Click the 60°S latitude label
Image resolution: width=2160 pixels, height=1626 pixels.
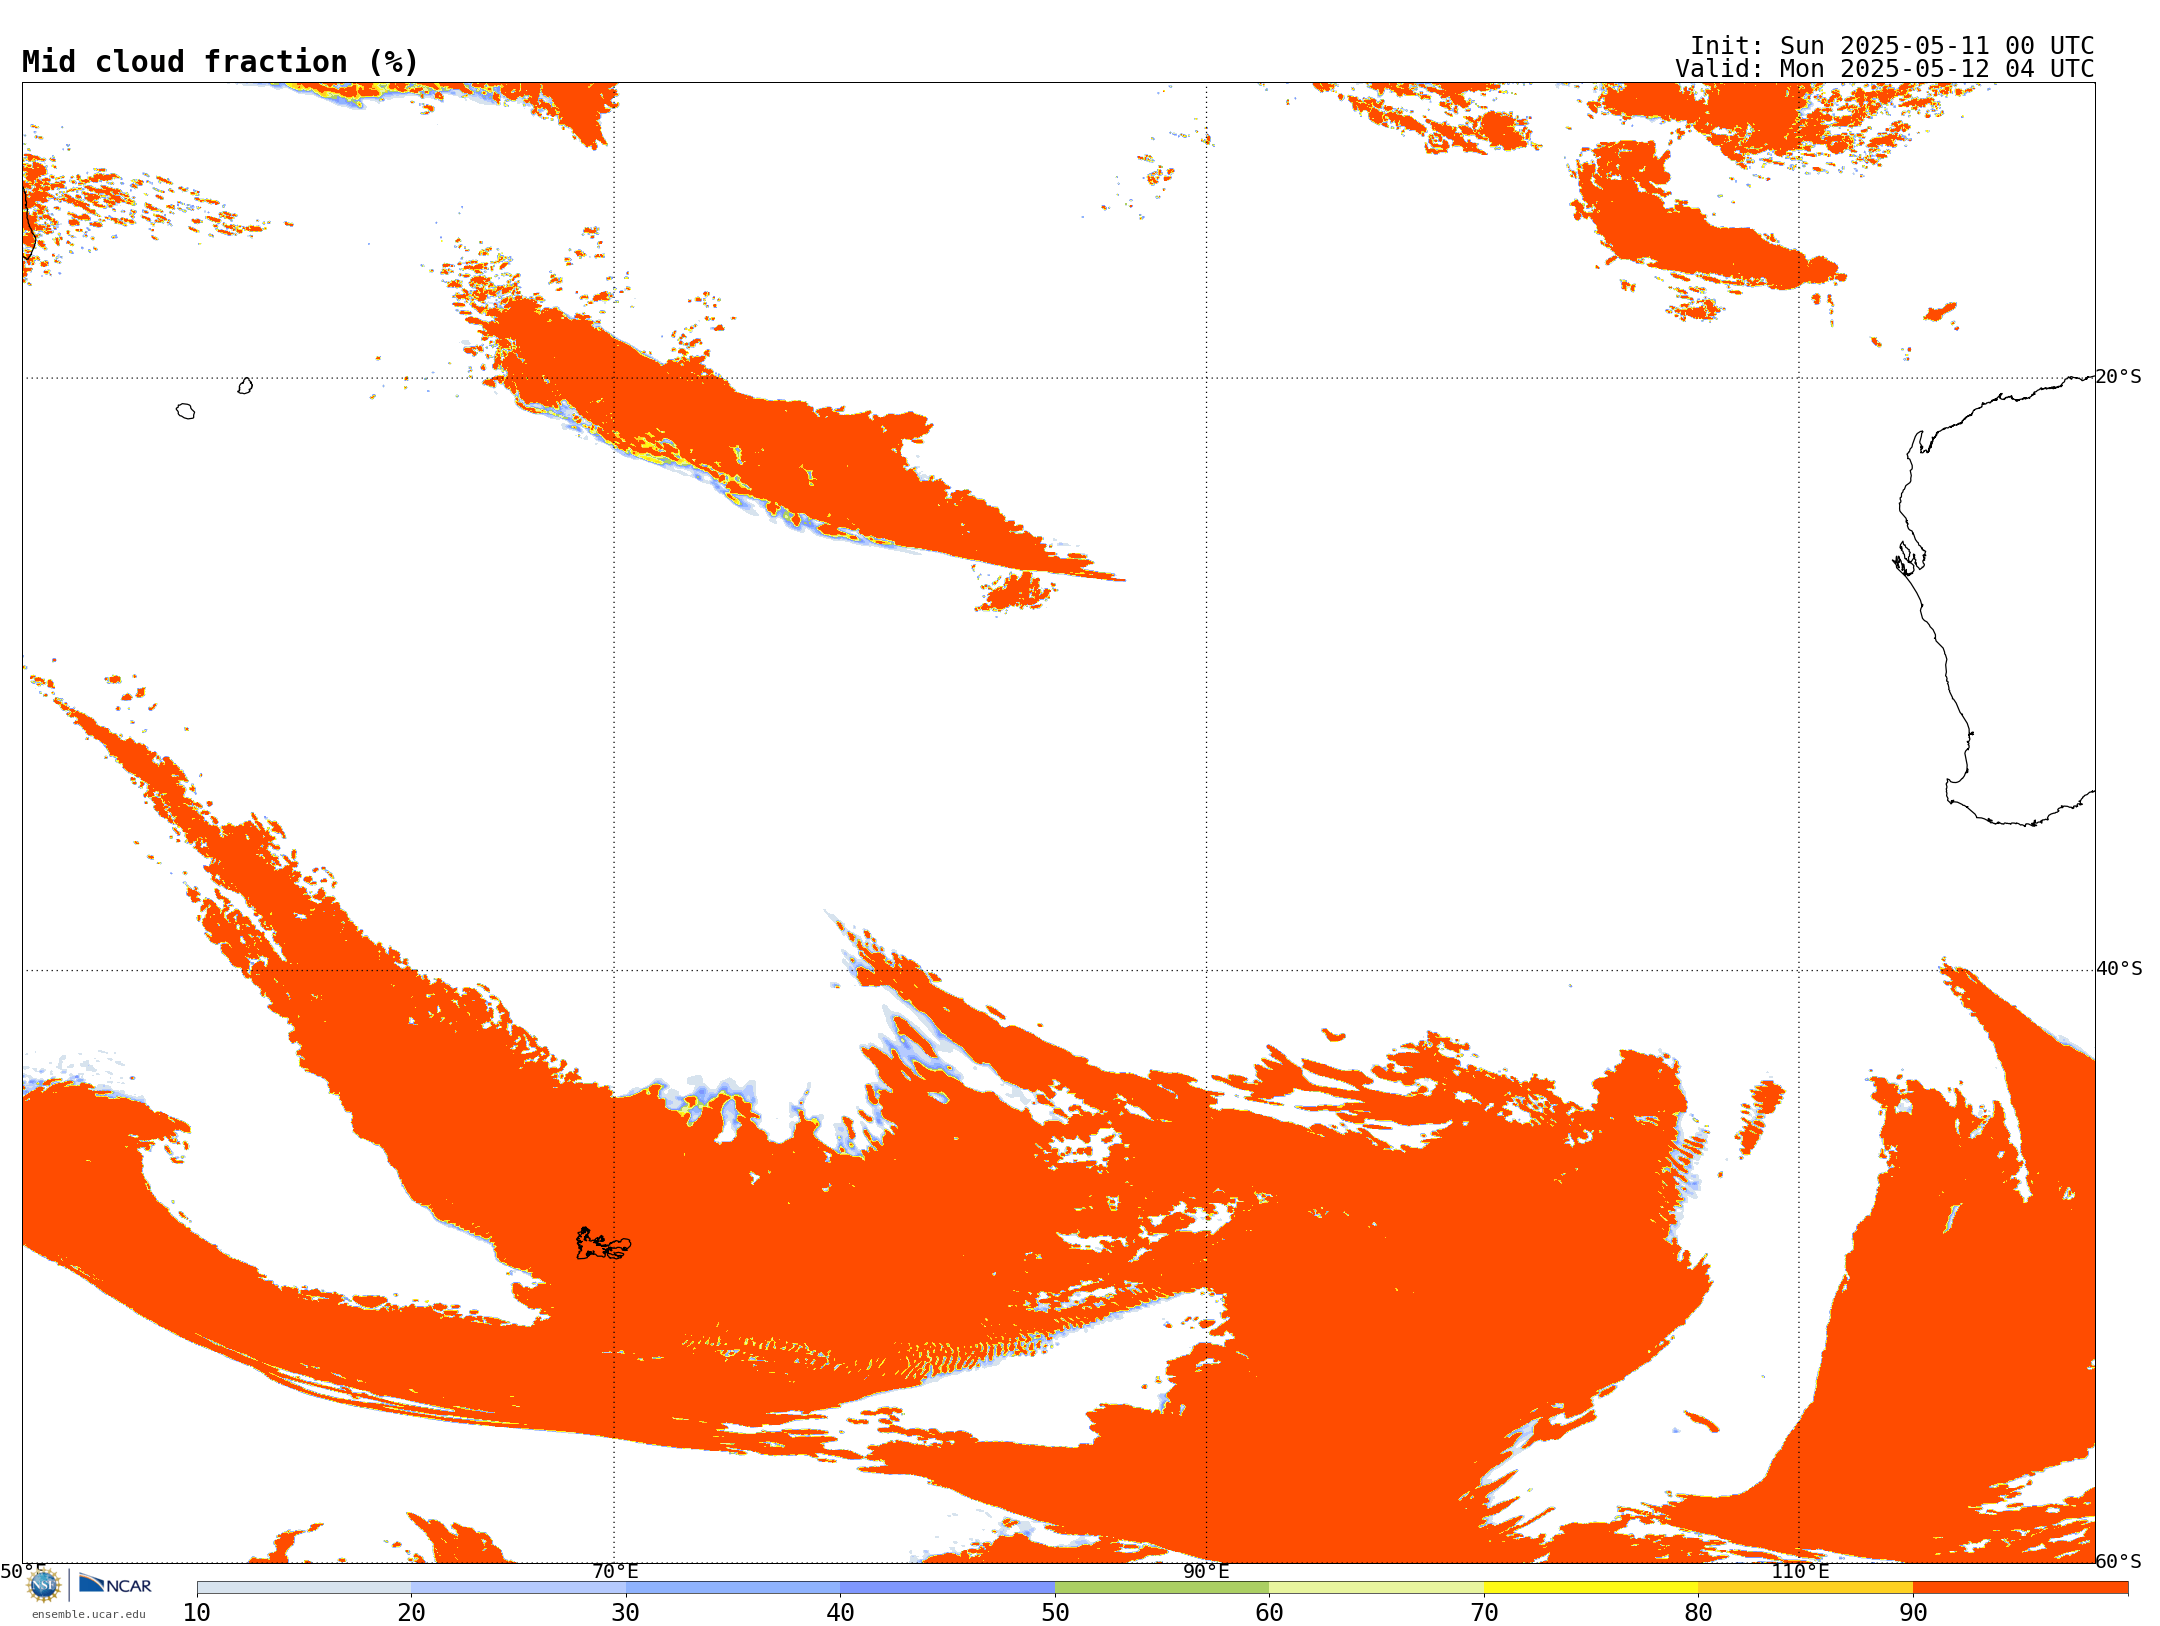pyautogui.click(x=2119, y=1561)
